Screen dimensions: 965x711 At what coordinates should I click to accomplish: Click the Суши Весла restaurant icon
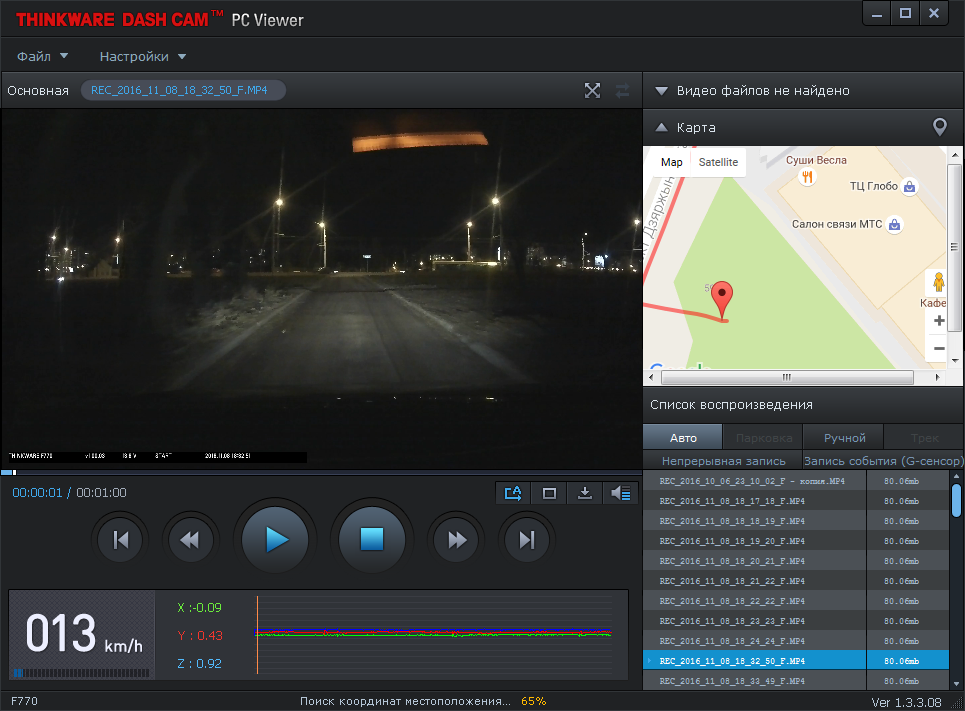click(x=807, y=177)
